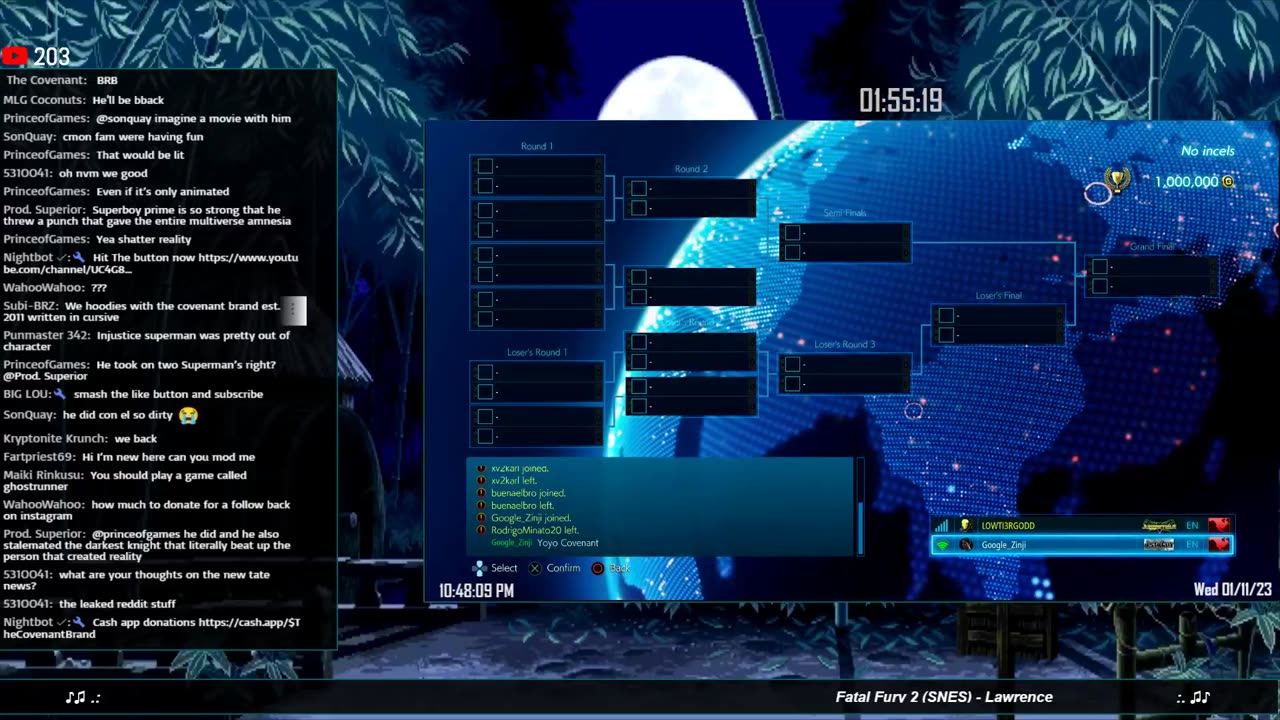This screenshot has height=720, width=1280.
Task: Click the red circle icon beside Back
Action: (598, 568)
